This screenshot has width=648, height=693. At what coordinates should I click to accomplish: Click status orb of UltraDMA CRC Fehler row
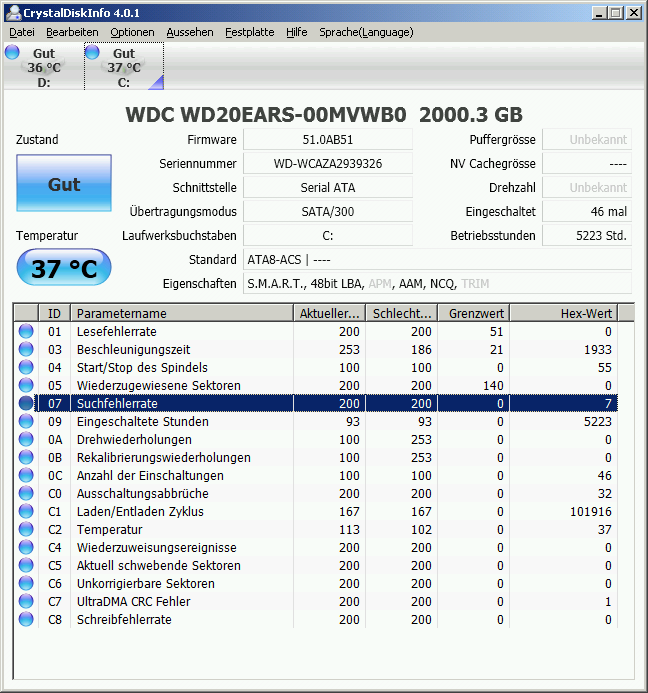click(26, 602)
